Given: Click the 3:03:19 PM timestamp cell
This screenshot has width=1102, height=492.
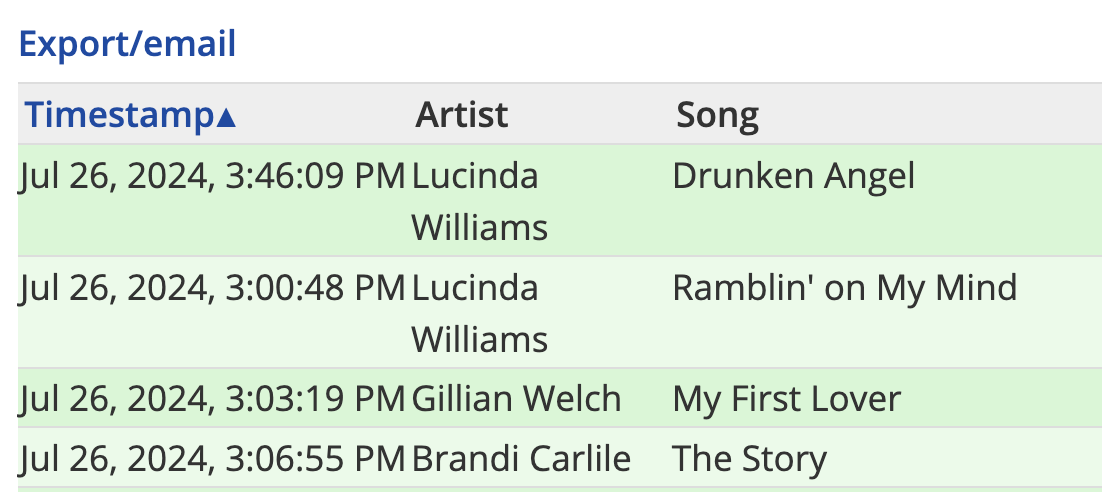Looking at the screenshot, I should coord(212,399).
